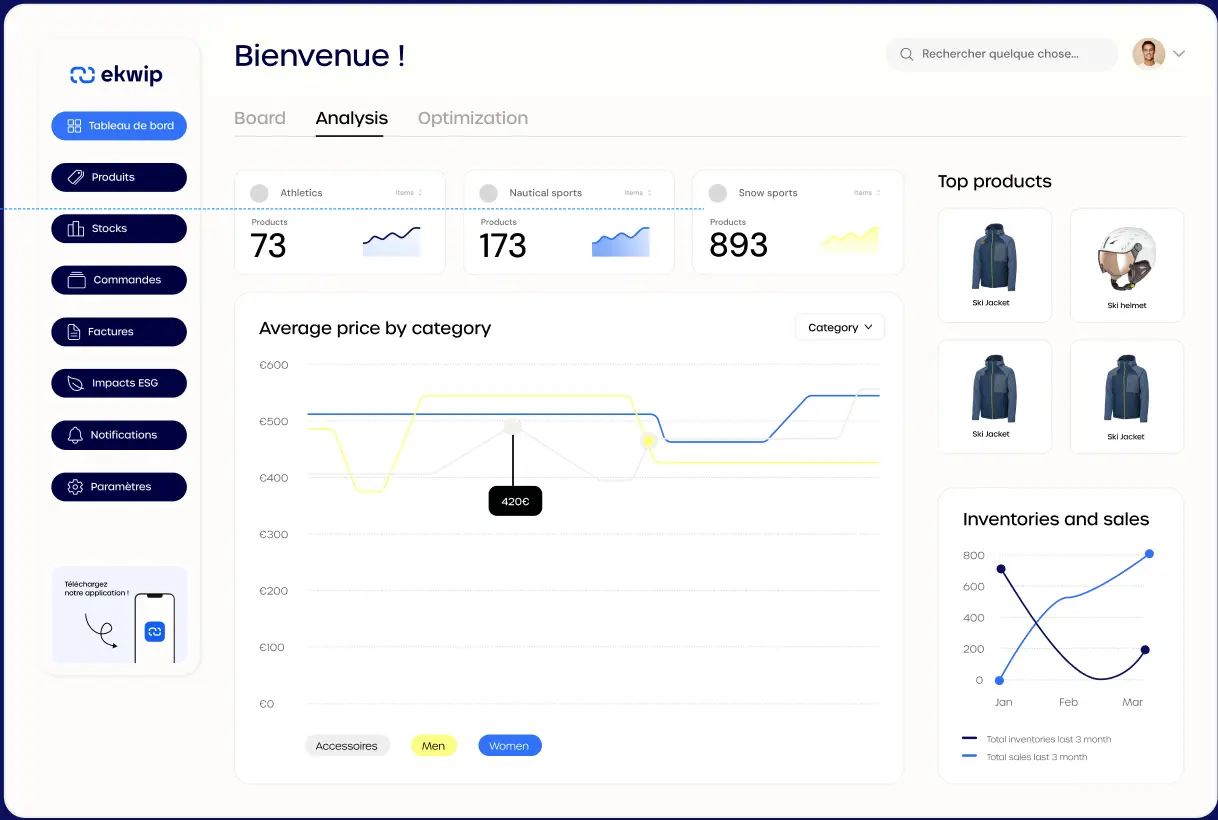Click the Factures document icon

point(74,332)
